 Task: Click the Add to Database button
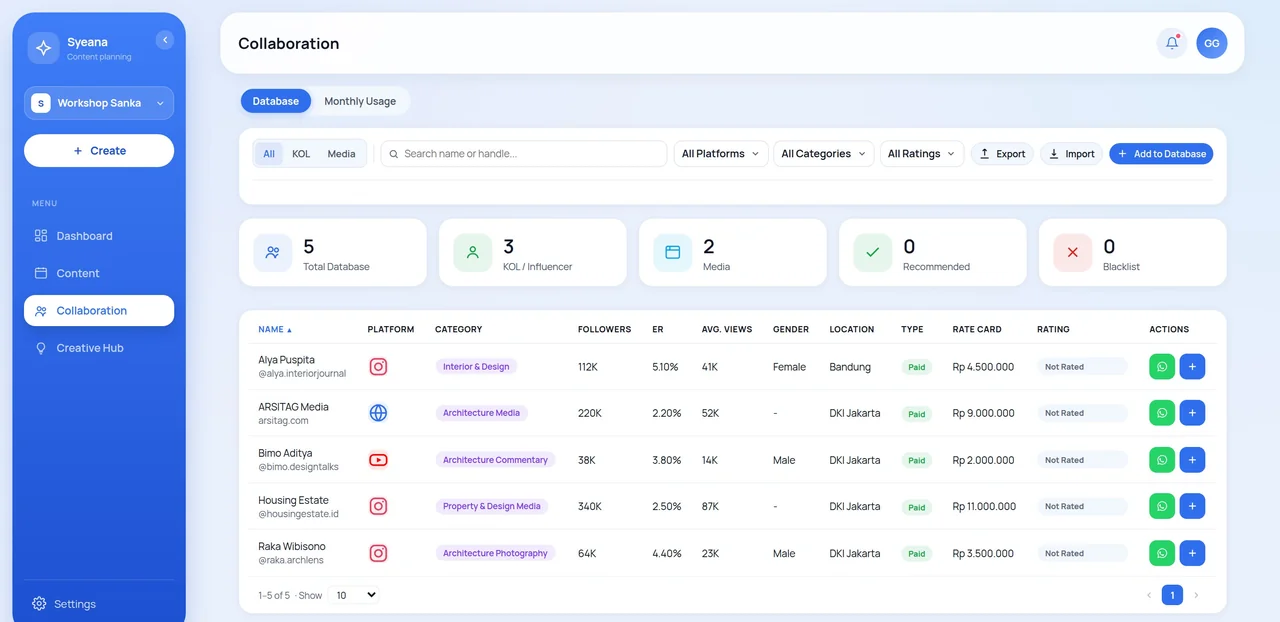[x=1161, y=154]
